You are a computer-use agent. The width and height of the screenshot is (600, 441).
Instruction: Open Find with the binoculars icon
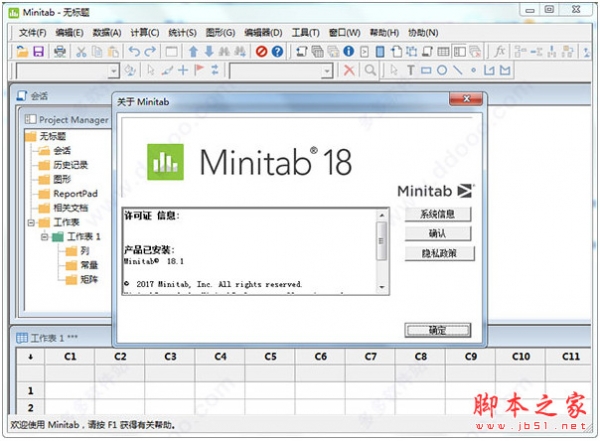tap(224, 51)
